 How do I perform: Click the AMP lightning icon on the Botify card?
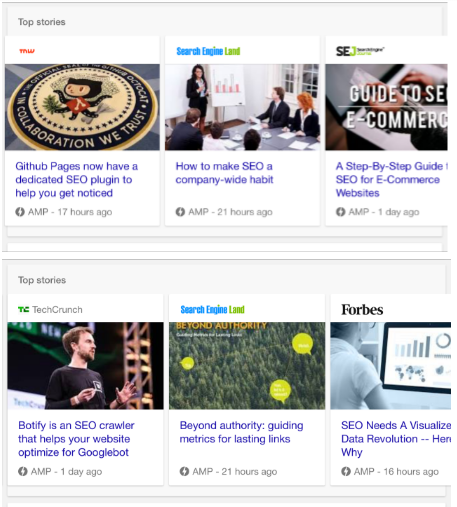pos(23,471)
